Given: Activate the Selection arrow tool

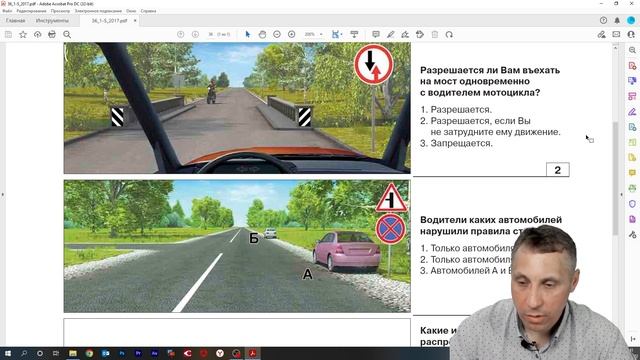Looking at the screenshot, I should (247, 35).
